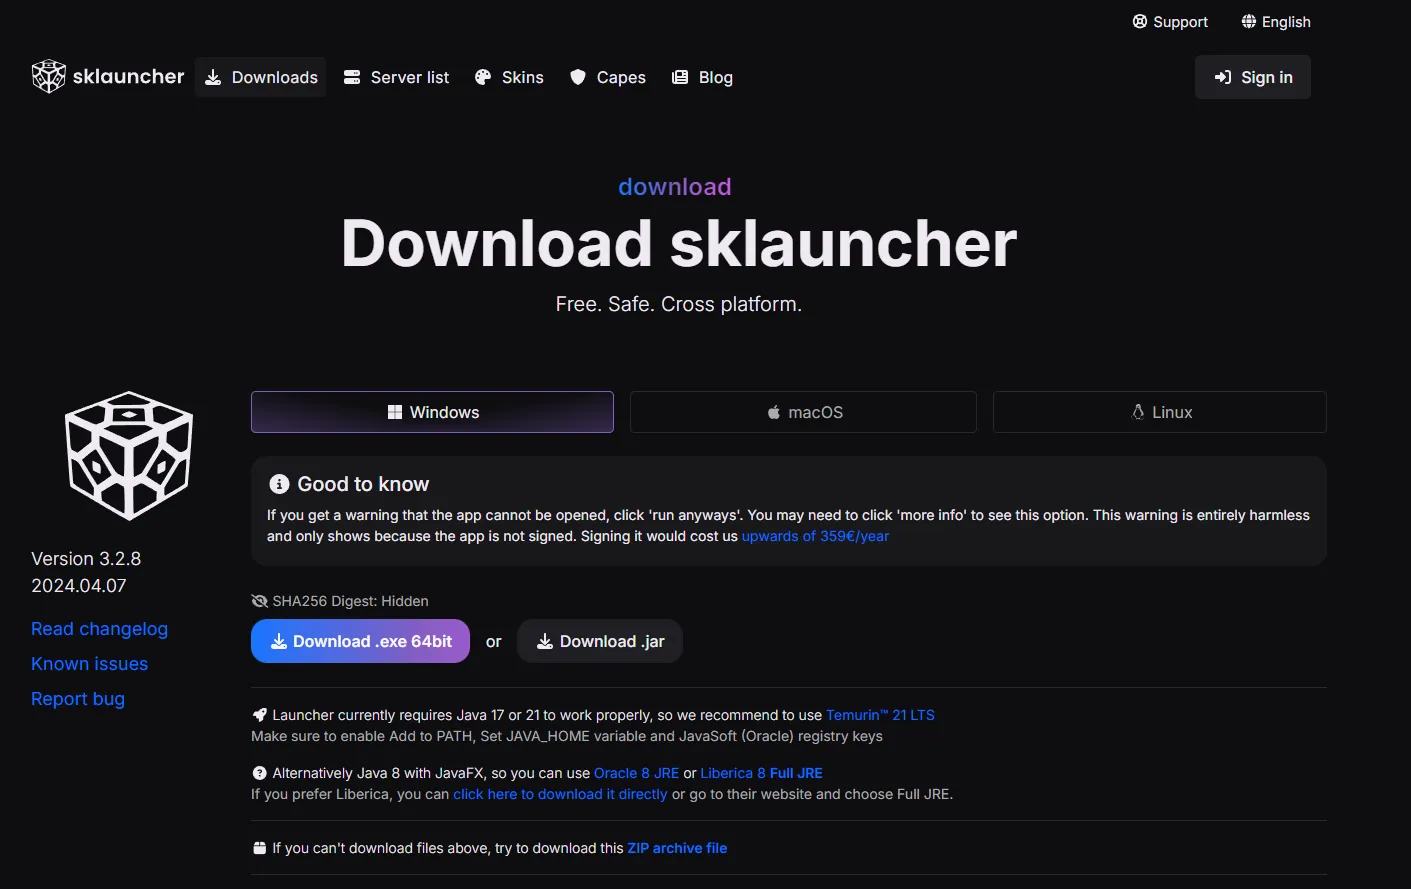Image resolution: width=1411 pixels, height=889 pixels.
Task: Click the Download .jar button
Action: [600, 641]
